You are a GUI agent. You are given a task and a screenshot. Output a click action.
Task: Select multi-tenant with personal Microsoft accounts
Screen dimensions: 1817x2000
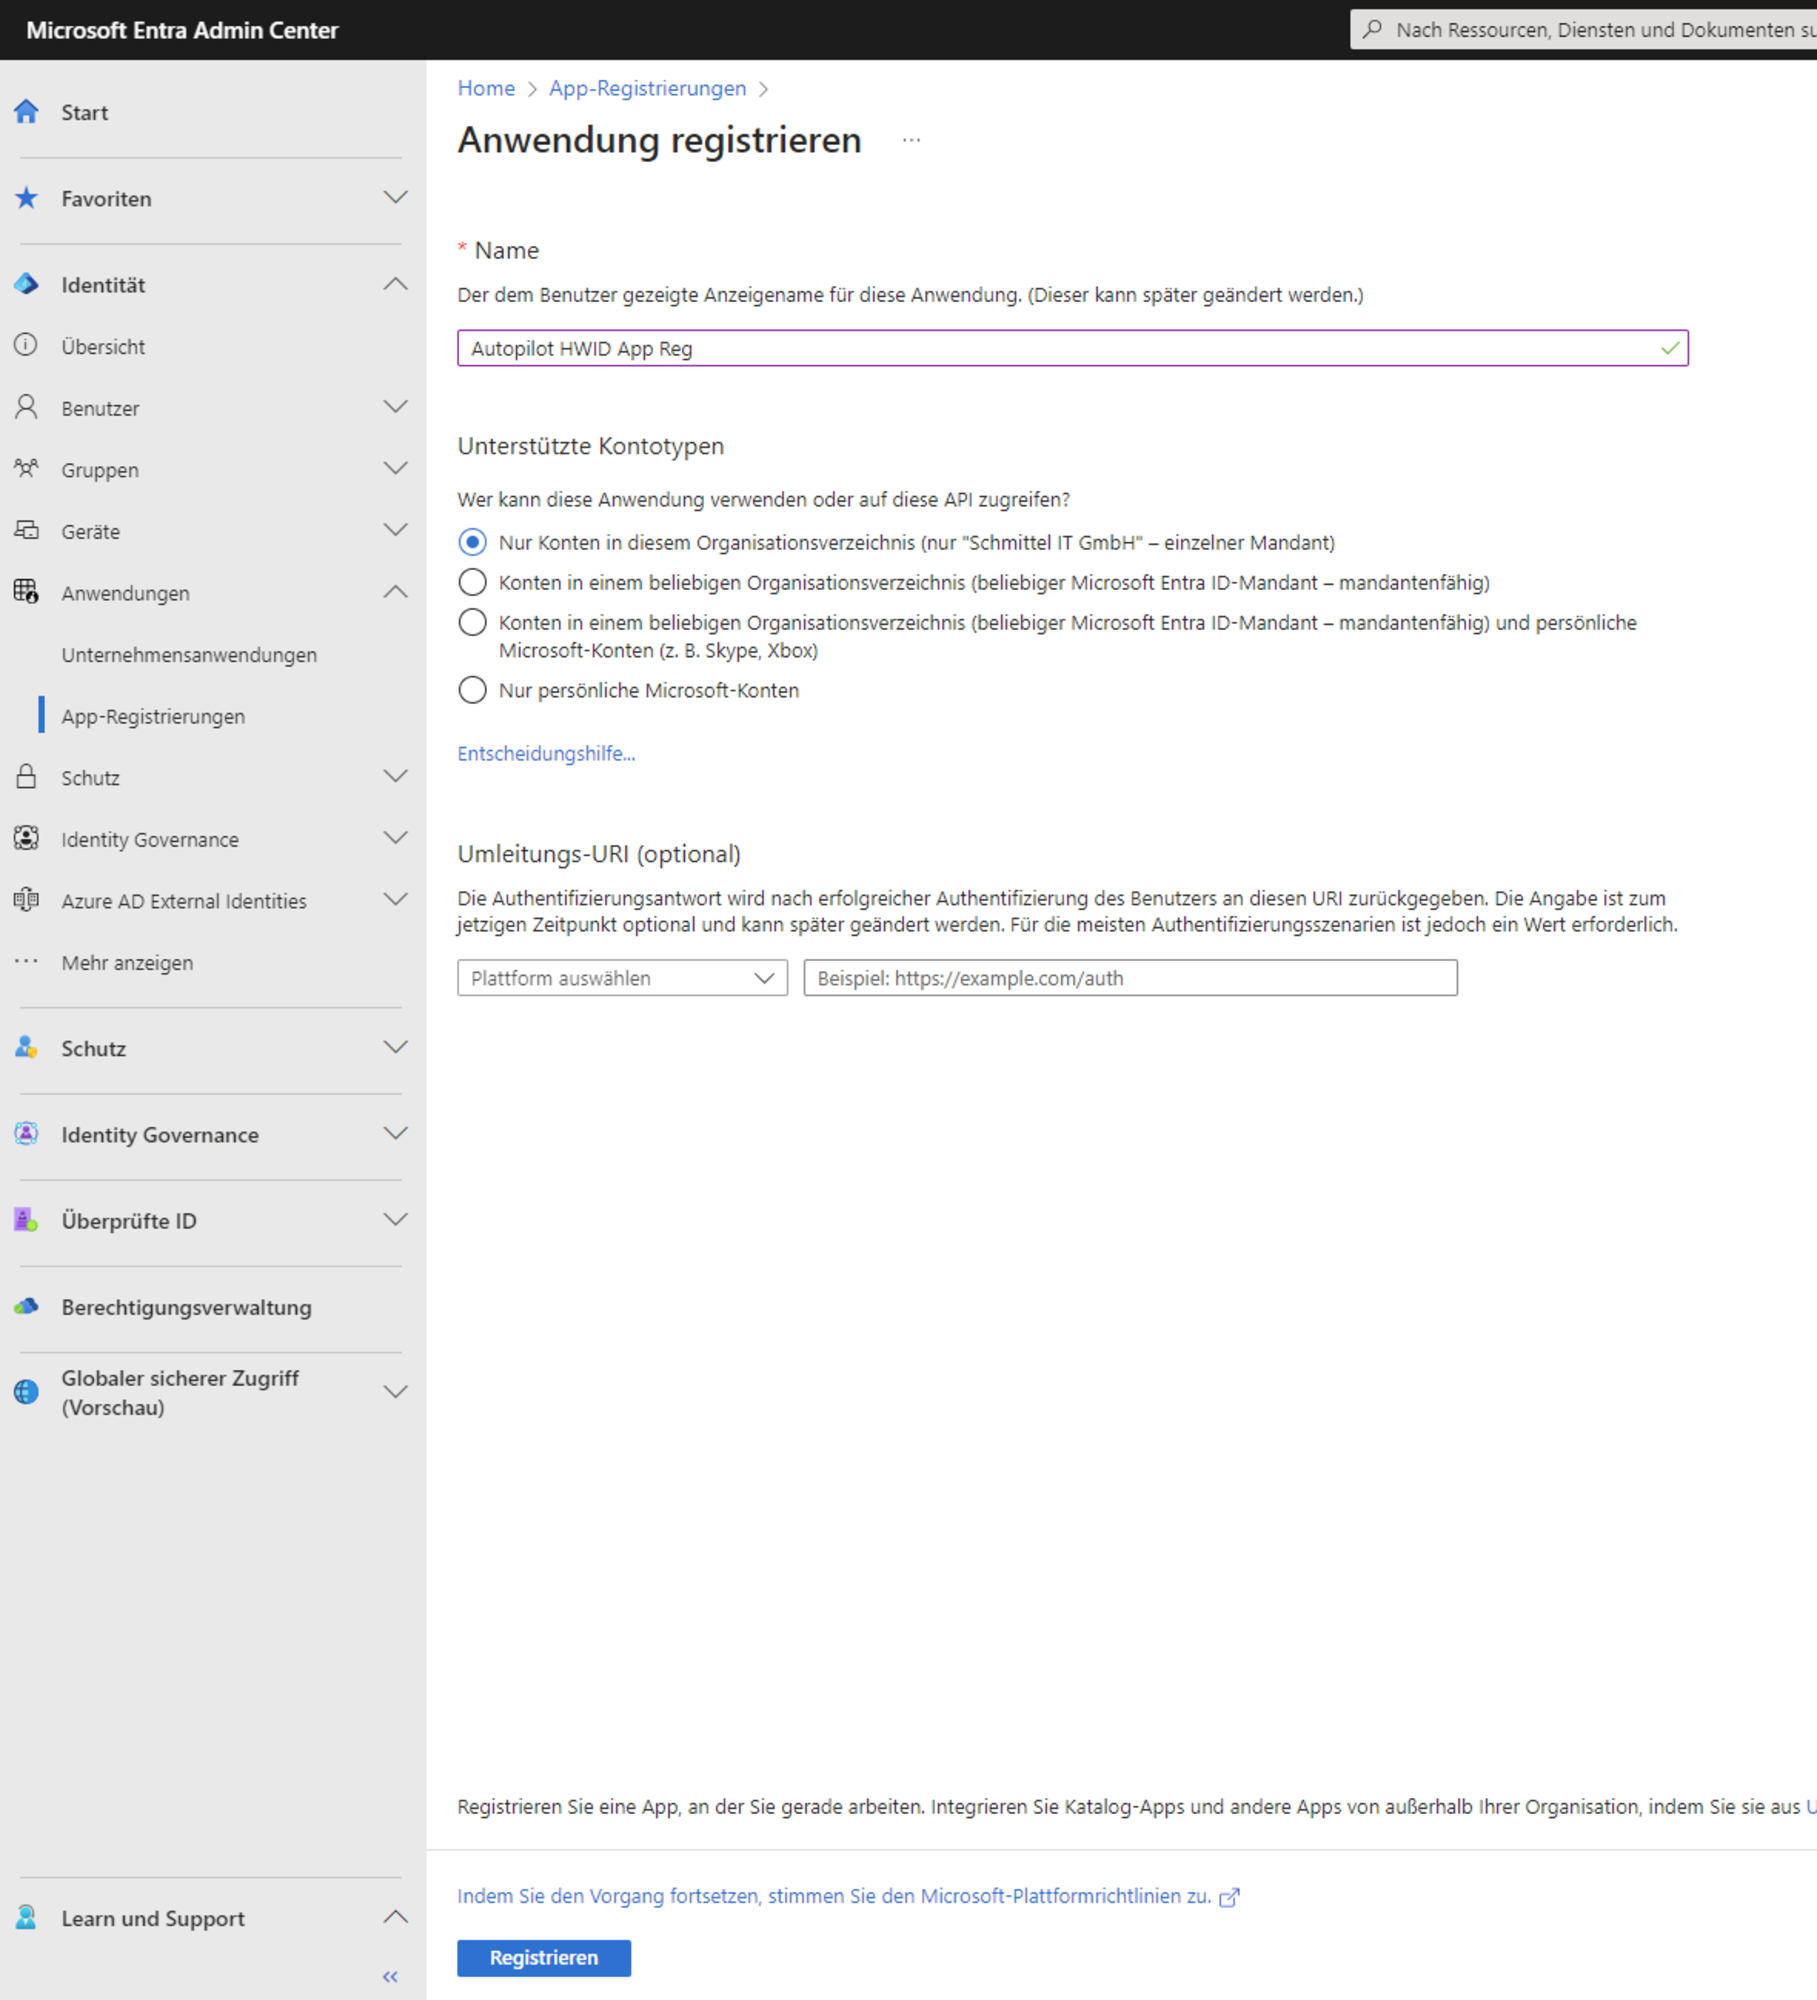pyautogui.click(x=472, y=621)
